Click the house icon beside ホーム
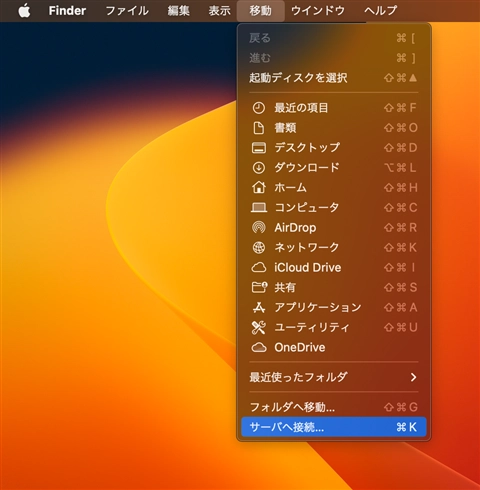 [259, 187]
